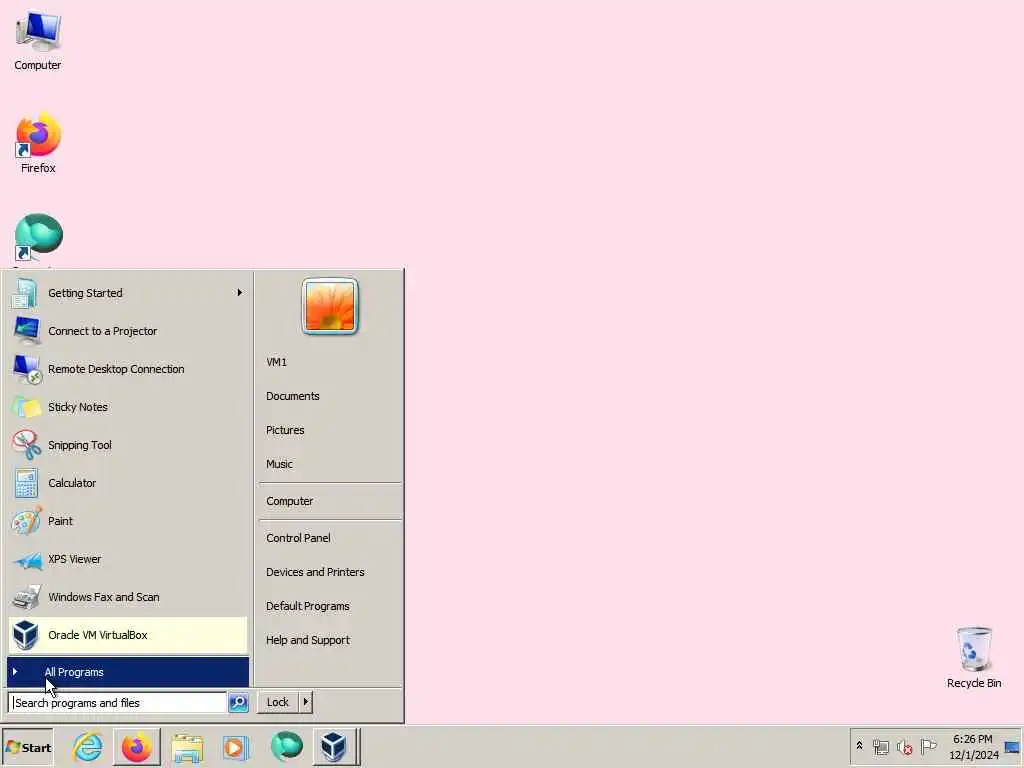Viewport: 1024px width, 768px height.
Task: Expand Getting Started submenu arrow
Action: [x=240, y=293]
